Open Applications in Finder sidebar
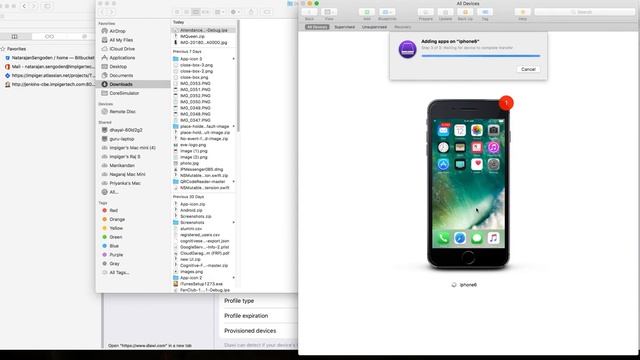Image resolution: width=640 pixels, height=360 pixels. click(x=122, y=58)
